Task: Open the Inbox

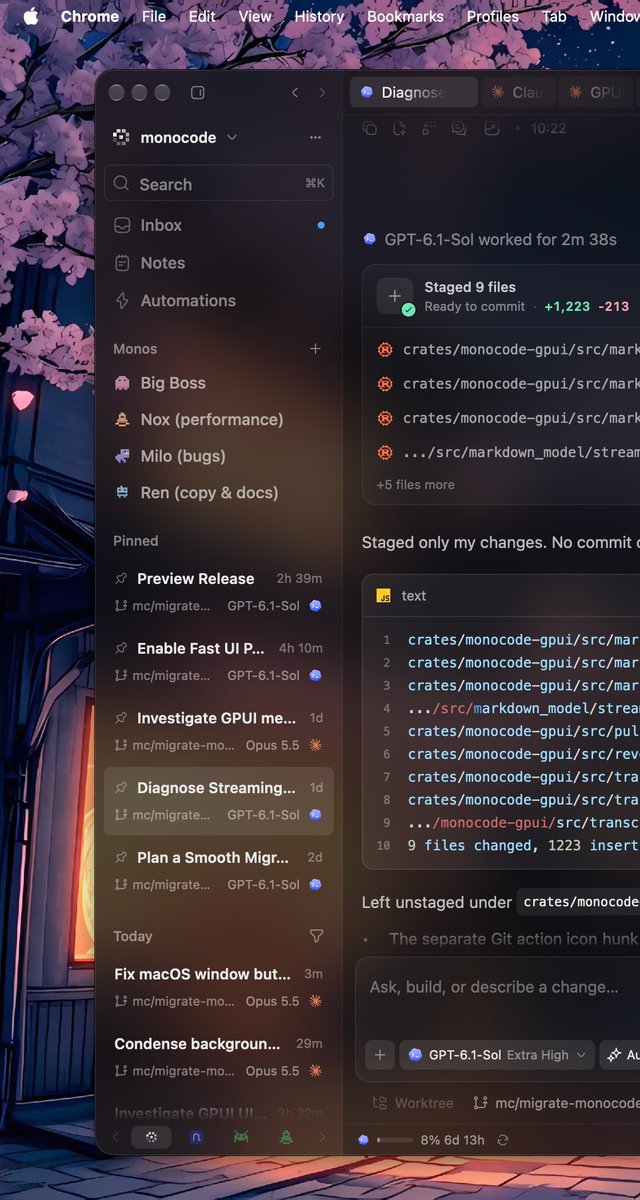Action: [x=218, y=225]
